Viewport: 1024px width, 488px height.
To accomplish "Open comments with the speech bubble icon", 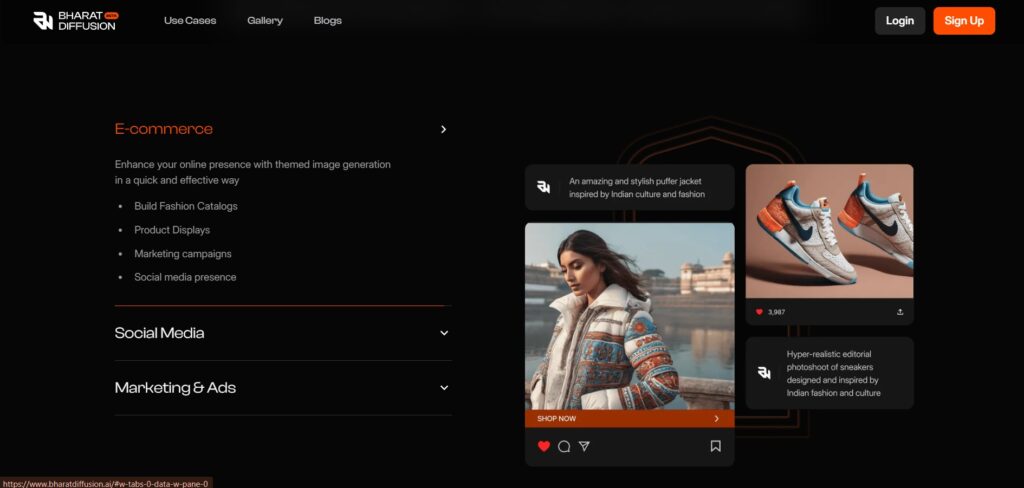I will [564, 446].
